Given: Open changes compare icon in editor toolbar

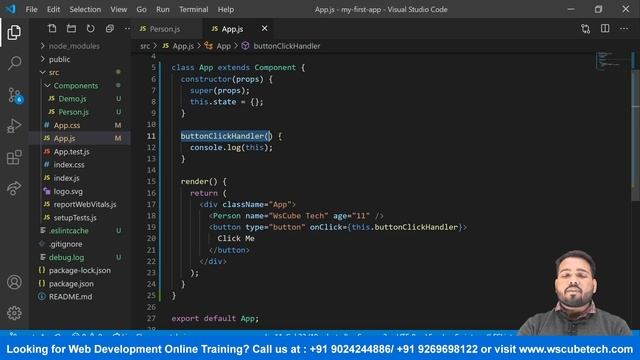Looking at the screenshot, I should pyautogui.click(x=586, y=29).
